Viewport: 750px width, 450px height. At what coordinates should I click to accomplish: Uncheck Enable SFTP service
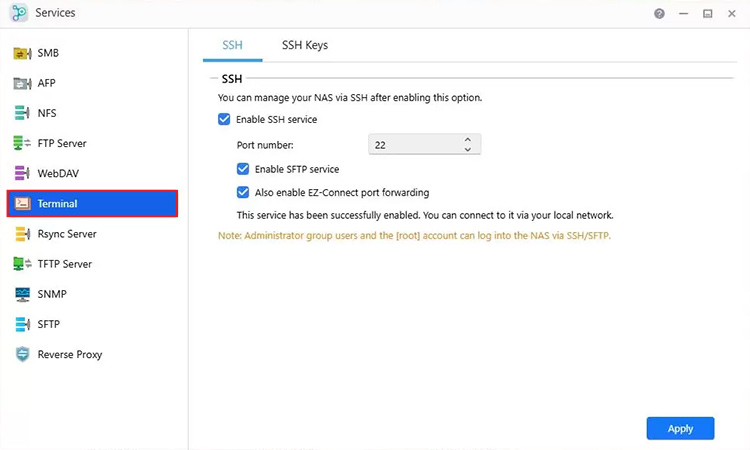243,169
